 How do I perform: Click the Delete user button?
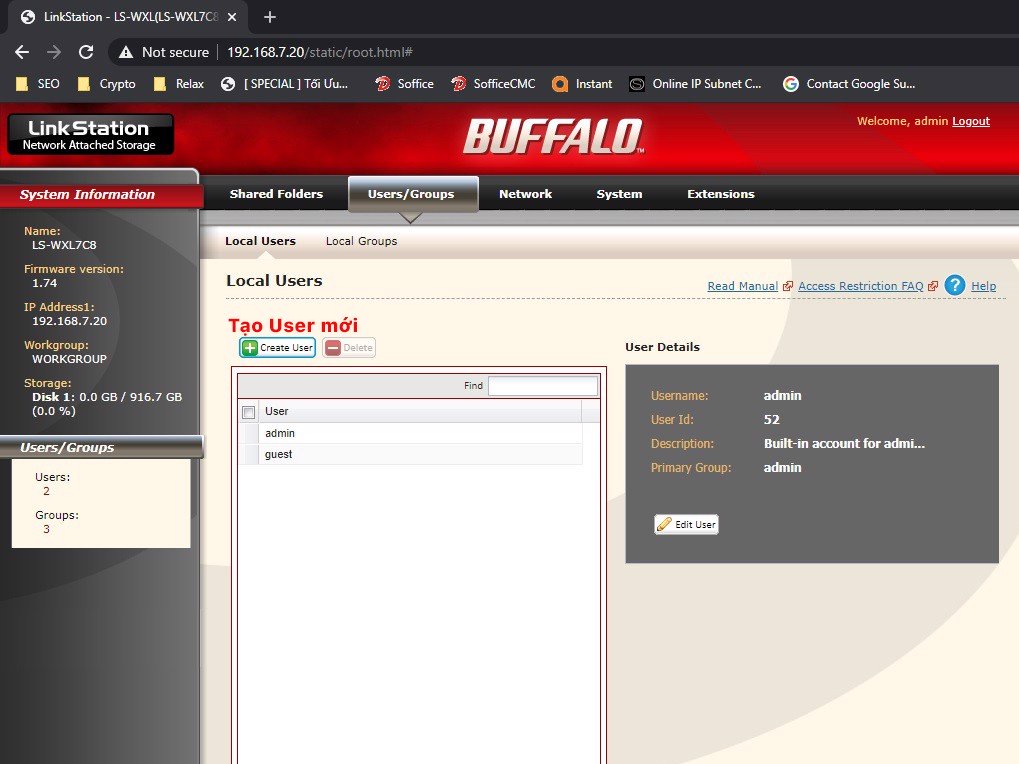tap(349, 348)
